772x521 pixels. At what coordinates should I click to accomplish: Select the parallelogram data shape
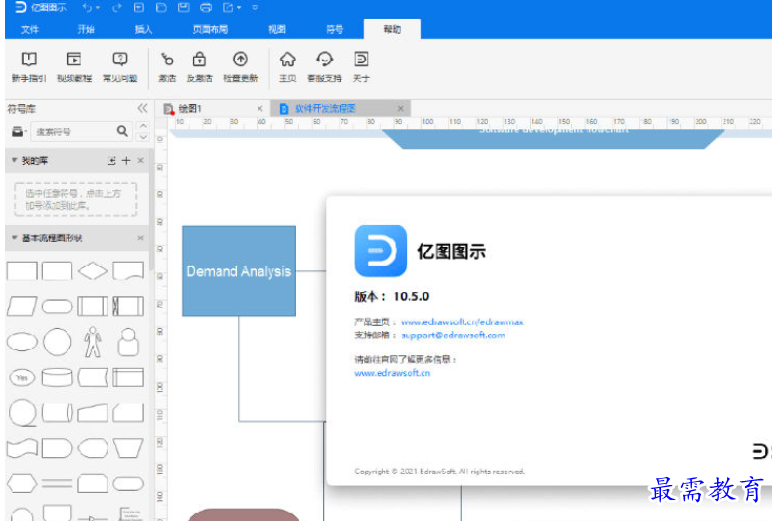click(22, 306)
